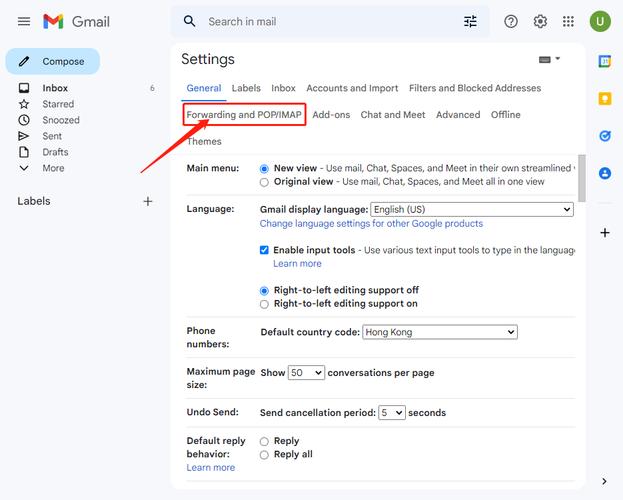The image size is (623, 500).
Task: Go to Filters and Blocked Addresses tab
Action: (x=475, y=88)
